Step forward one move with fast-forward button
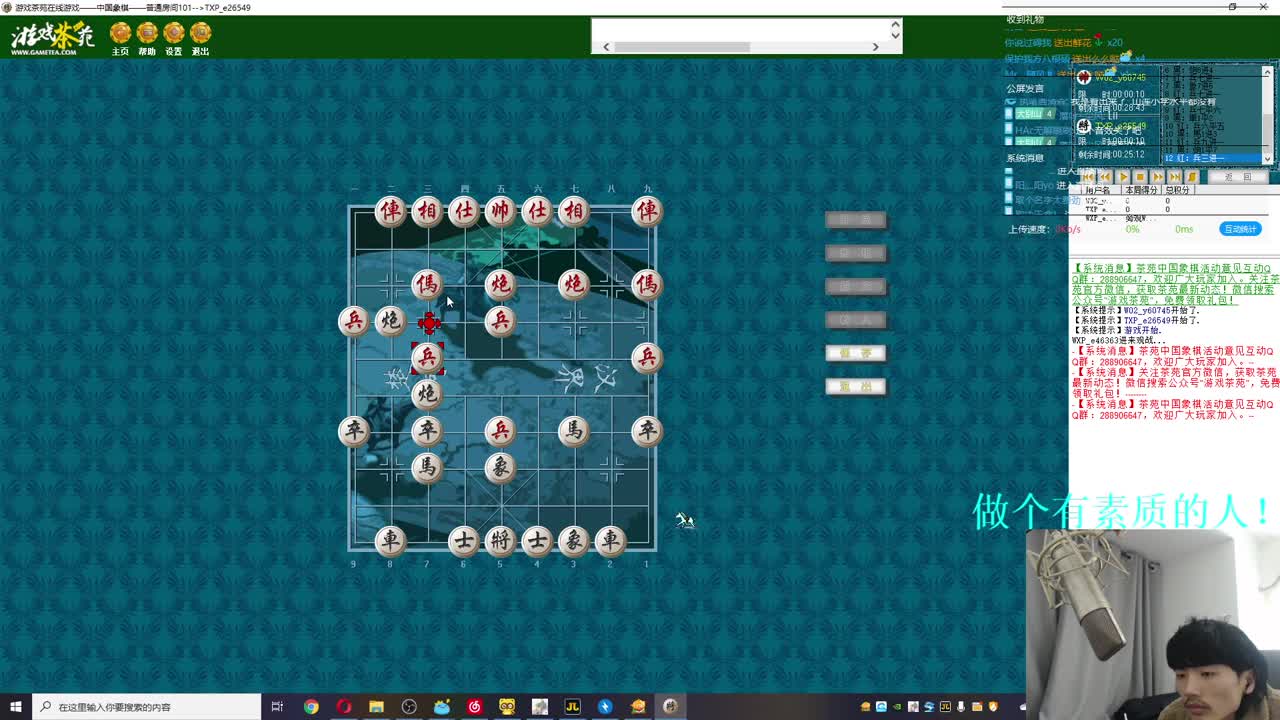 pyautogui.click(x=1158, y=177)
